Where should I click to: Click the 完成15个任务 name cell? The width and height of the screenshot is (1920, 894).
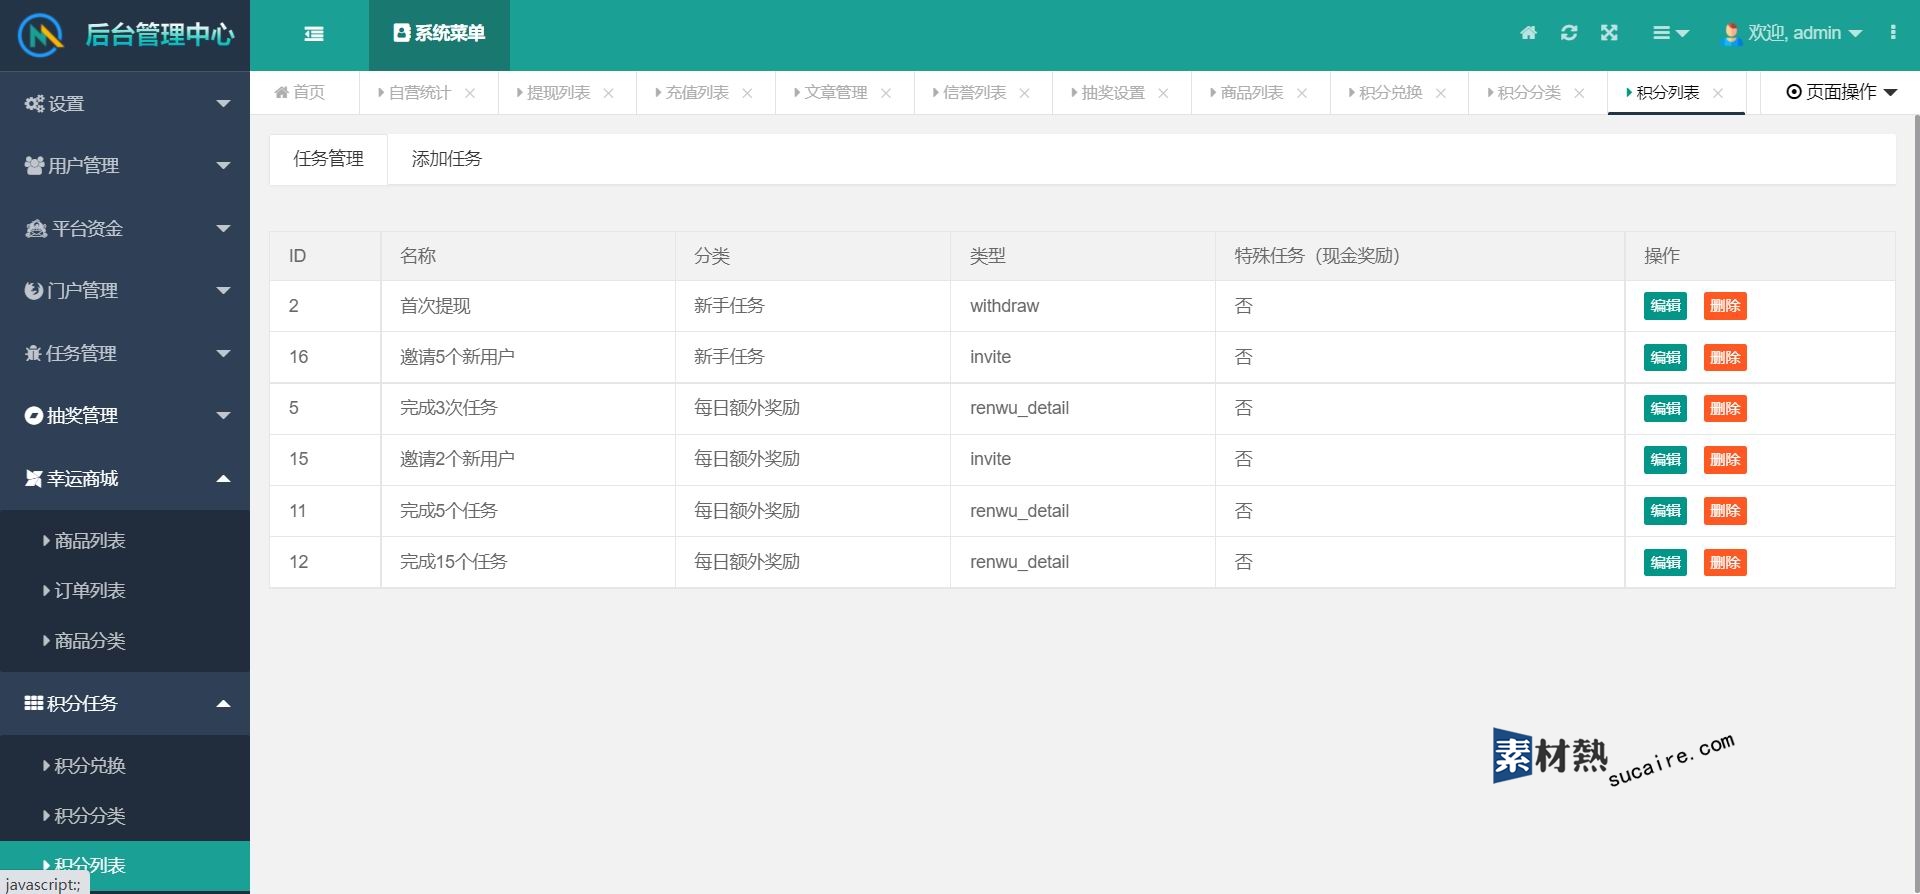point(528,562)
